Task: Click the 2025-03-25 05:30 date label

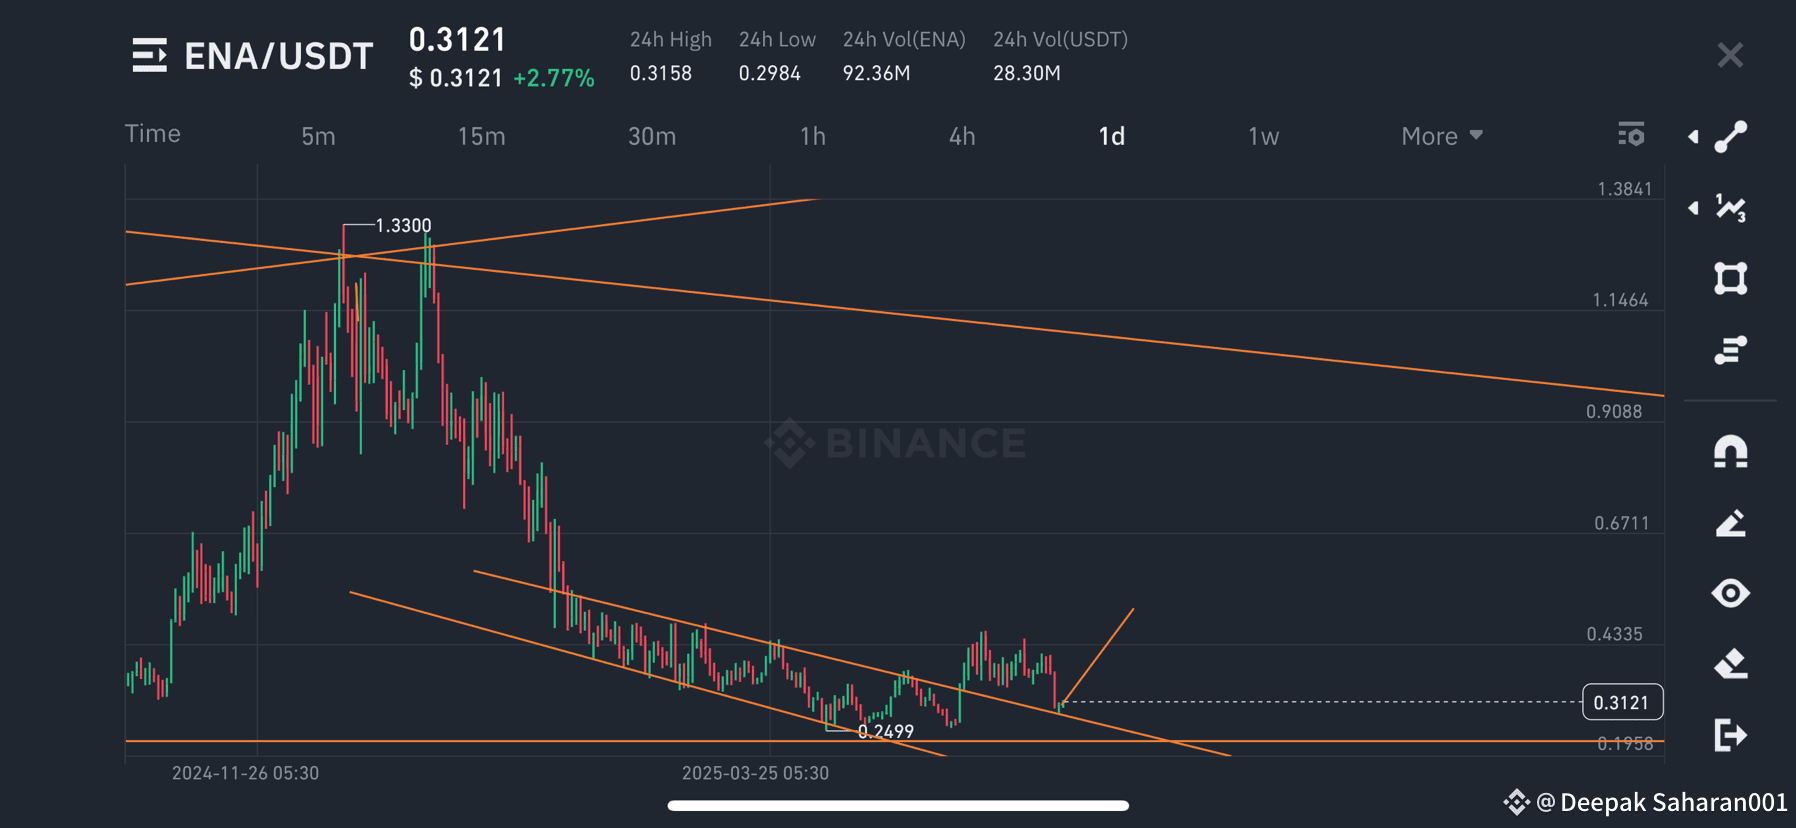Action: (x=756, y=773)
